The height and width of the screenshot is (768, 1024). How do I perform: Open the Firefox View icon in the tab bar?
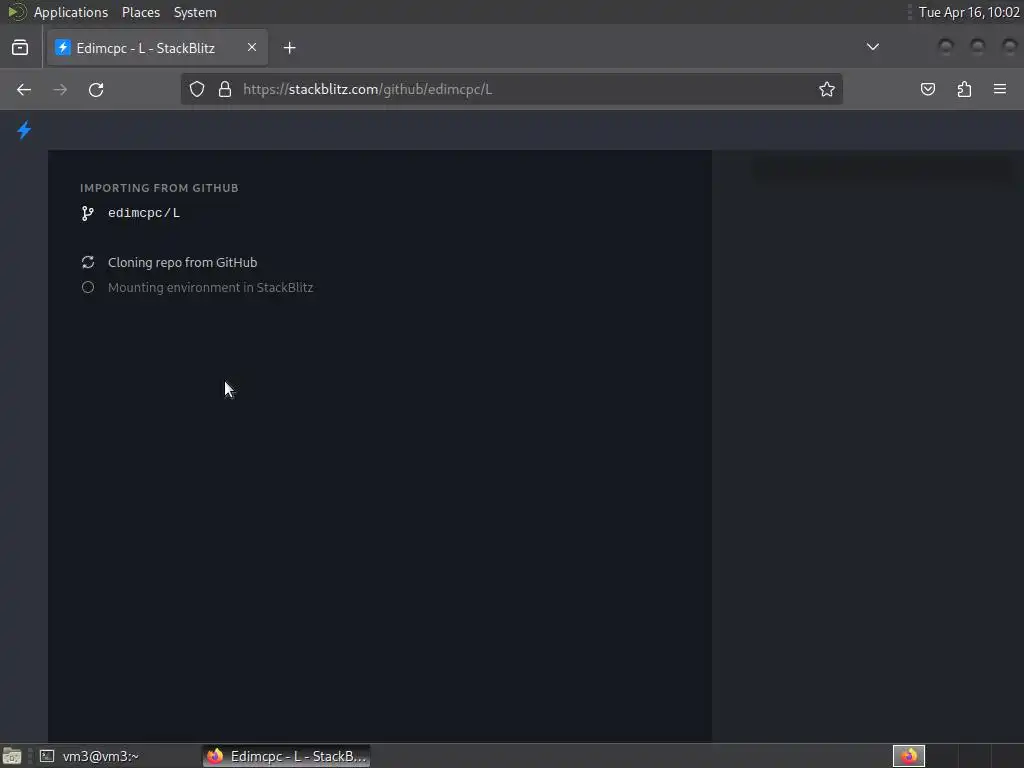tap(20, 48)
